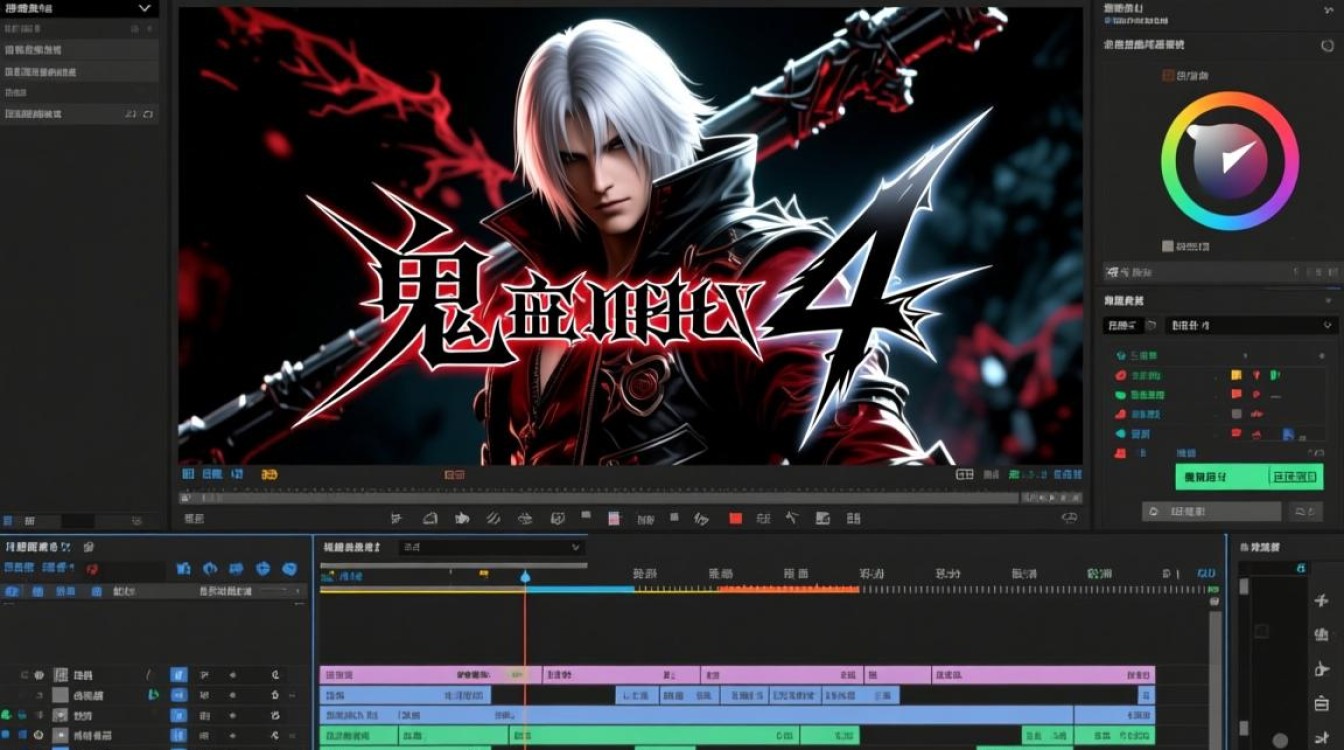
Task: Open the dropdown above the timeline ruler
Action: click(490, 547)
